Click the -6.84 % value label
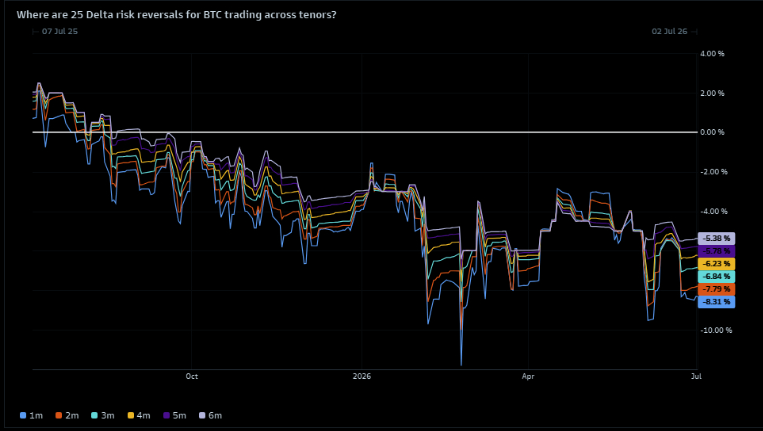The height and width of the screenshot is (431, 763). click(x=716, y=276)
